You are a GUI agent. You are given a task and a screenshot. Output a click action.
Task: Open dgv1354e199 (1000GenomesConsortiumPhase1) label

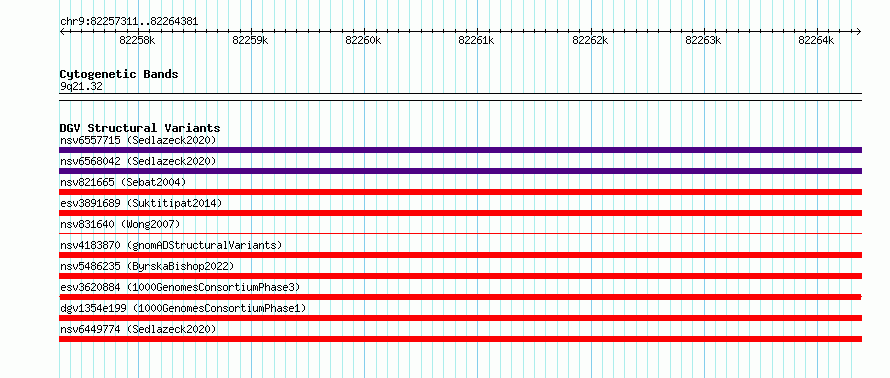183,308
